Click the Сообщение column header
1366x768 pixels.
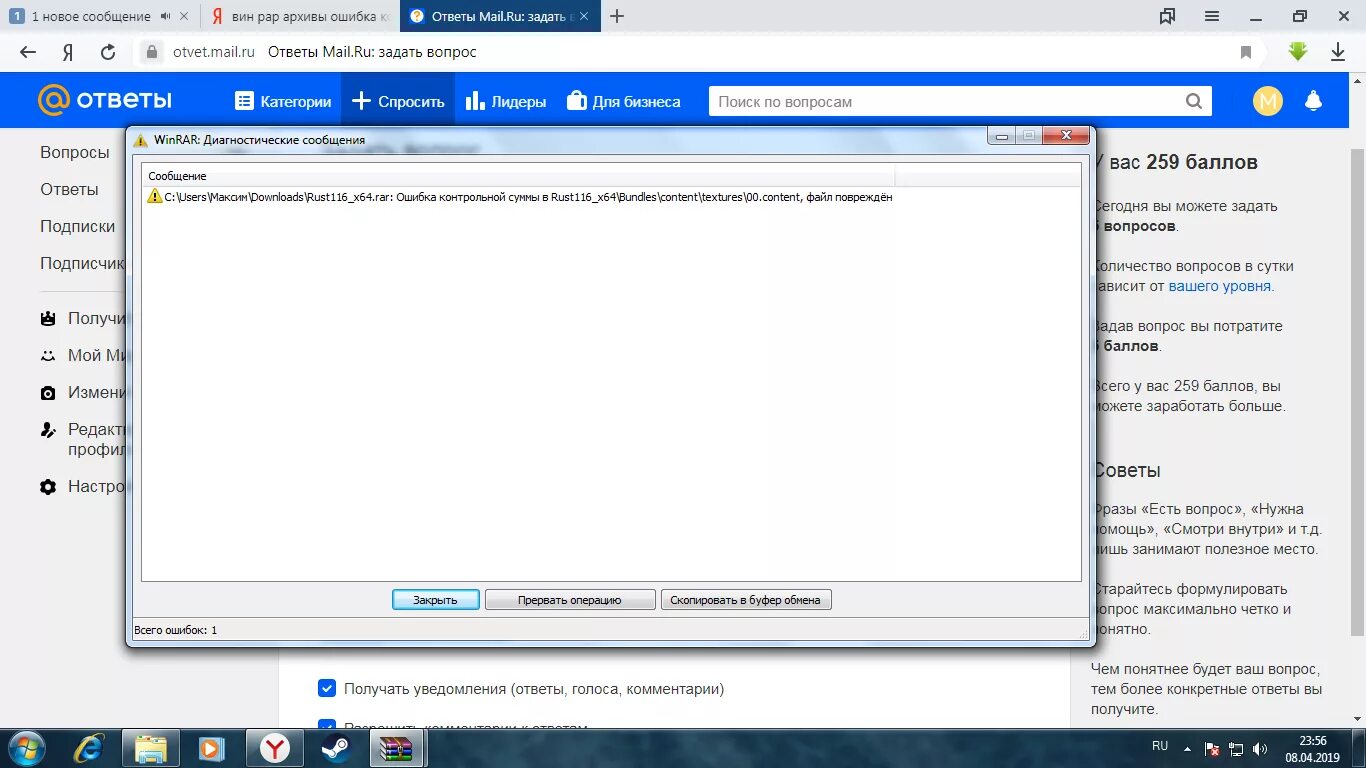518,175
